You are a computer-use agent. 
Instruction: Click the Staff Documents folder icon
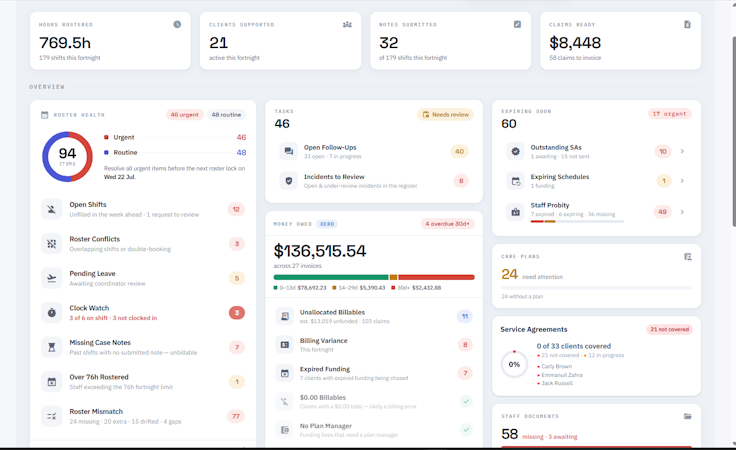688,416
